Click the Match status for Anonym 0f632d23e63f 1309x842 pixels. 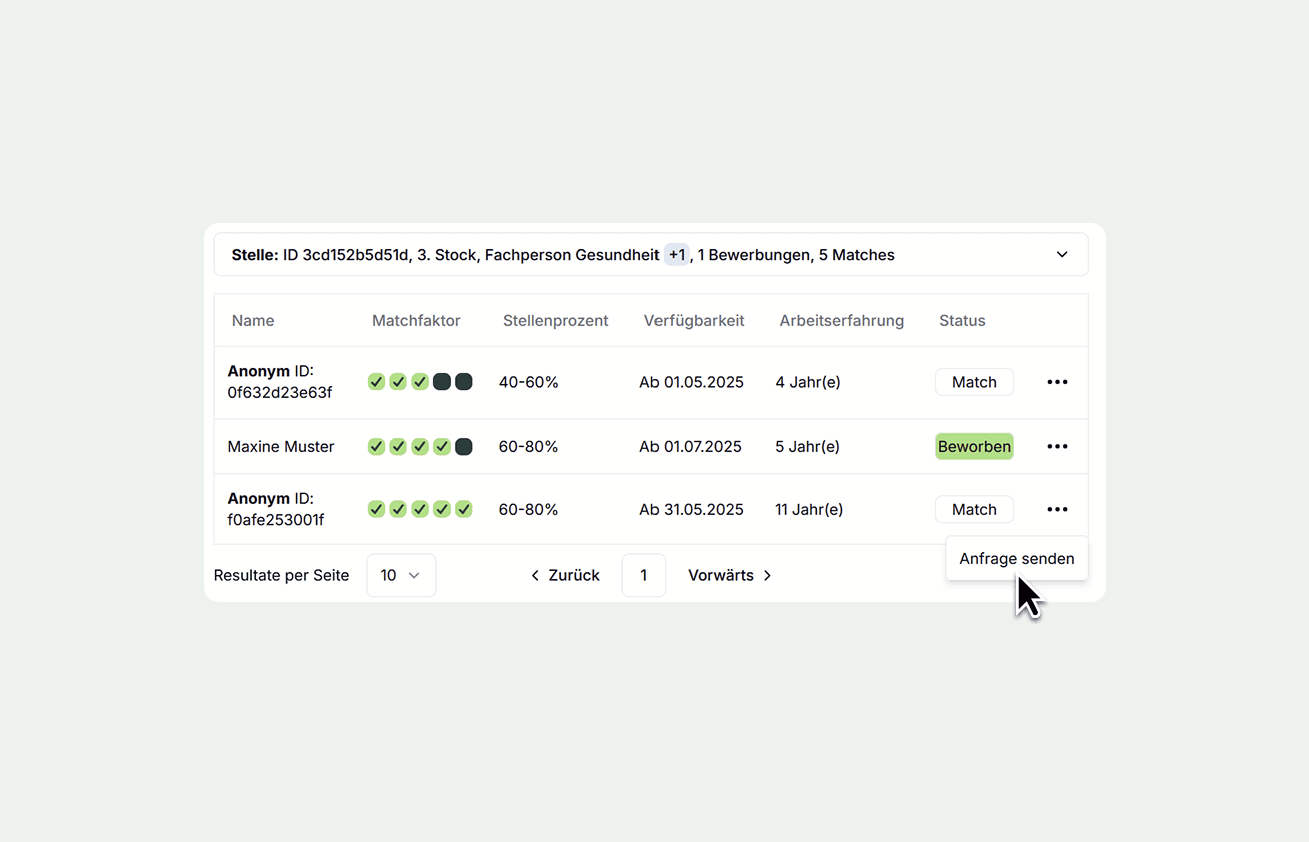pos(974,382)
